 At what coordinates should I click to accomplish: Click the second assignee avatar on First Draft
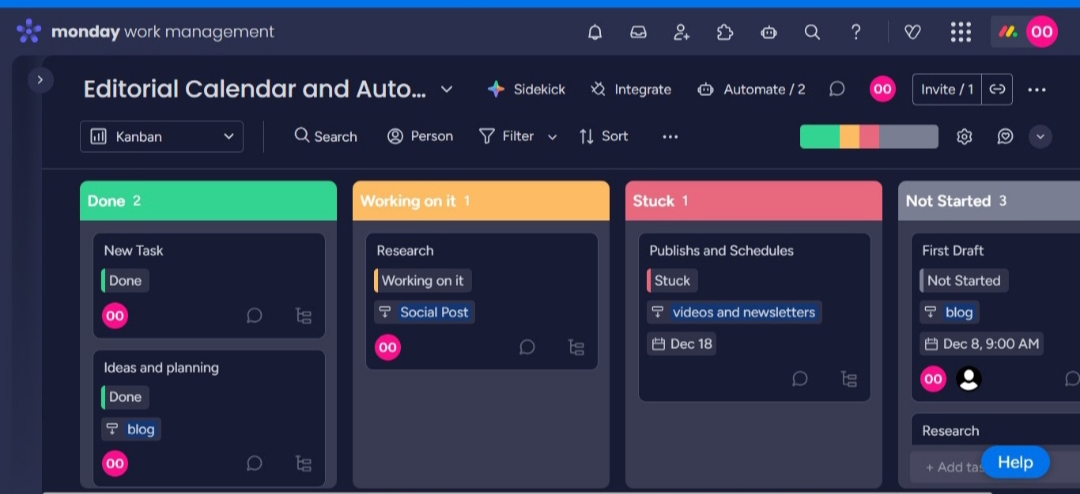tap(969, 378)
